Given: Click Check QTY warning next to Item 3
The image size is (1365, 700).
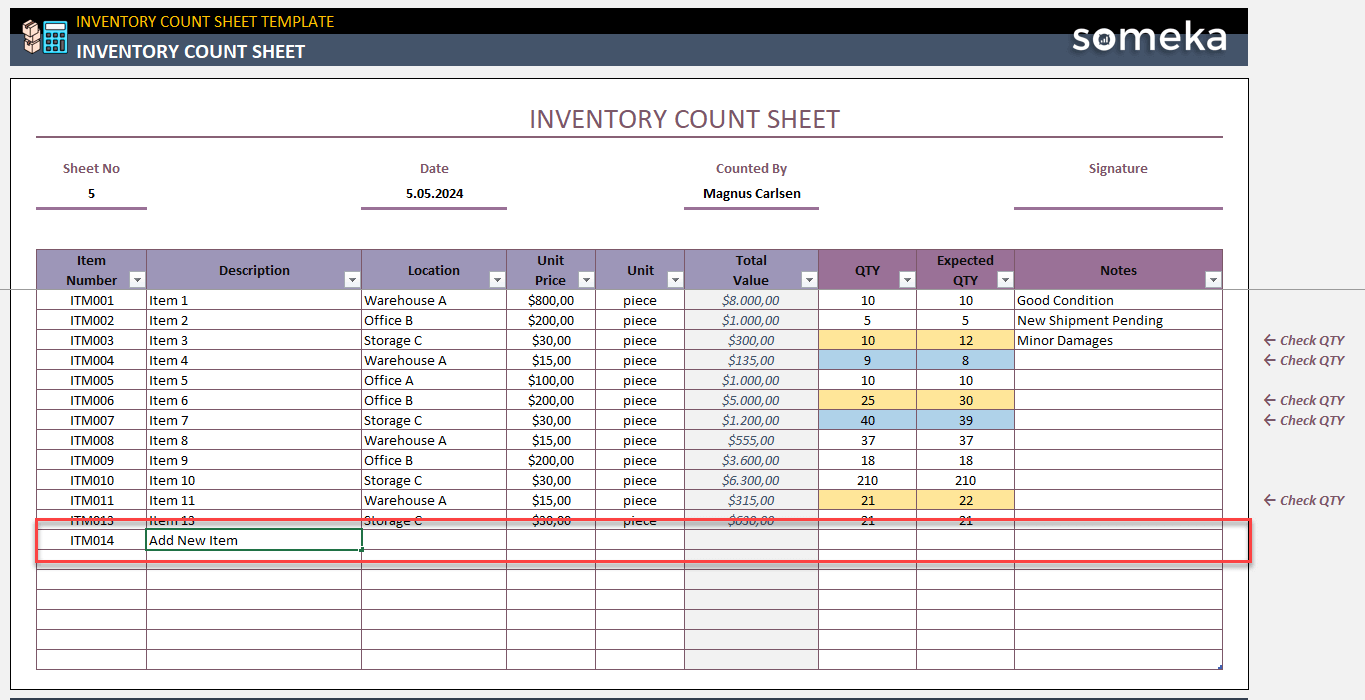Looking at the screenshot, I should pyautogui.click(x=1303, y=340).
